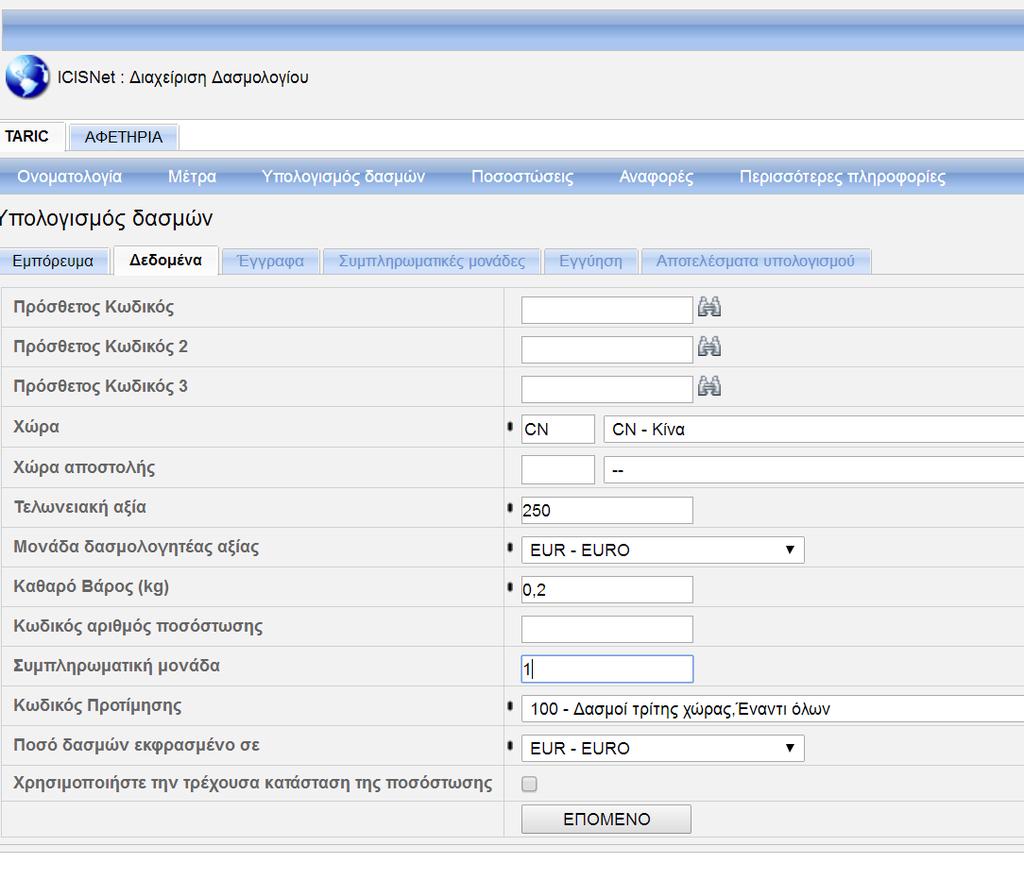
Task: Focus the Πρόσθετος Κωδικός 2 input field
Action: pos(607,349)
